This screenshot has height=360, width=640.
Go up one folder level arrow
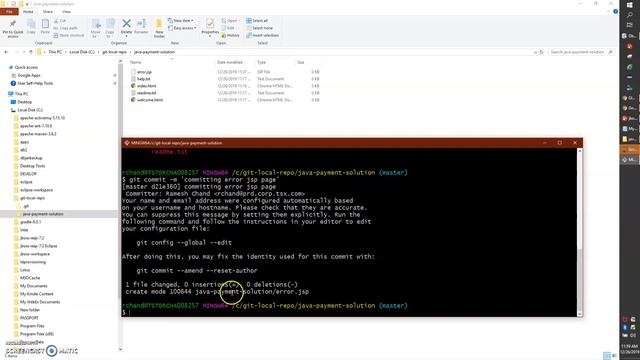tap(31, 52)
